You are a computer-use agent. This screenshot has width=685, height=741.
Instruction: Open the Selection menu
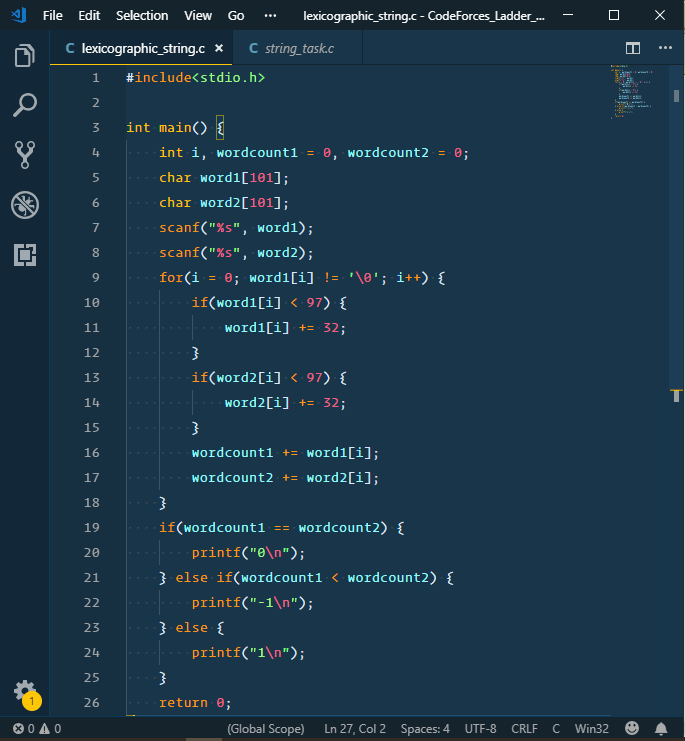coord(142,16)
